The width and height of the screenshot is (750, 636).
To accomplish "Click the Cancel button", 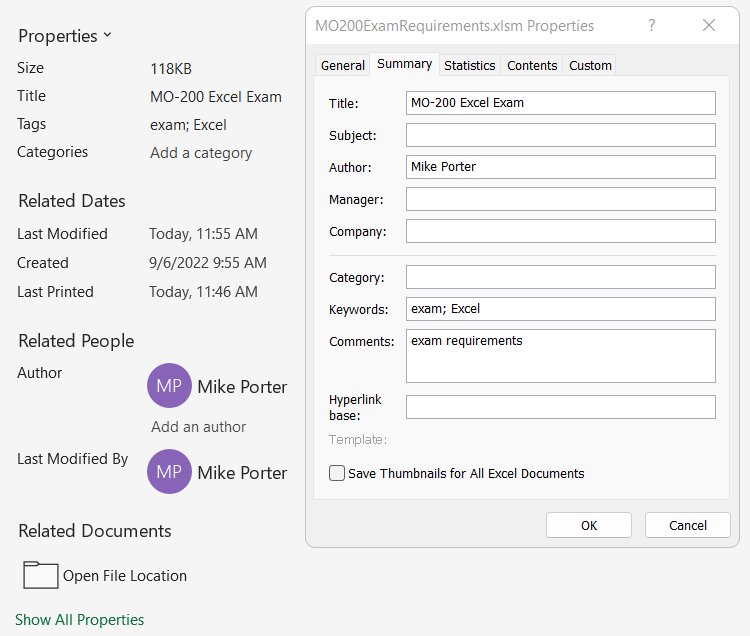I will coord(687,526).
